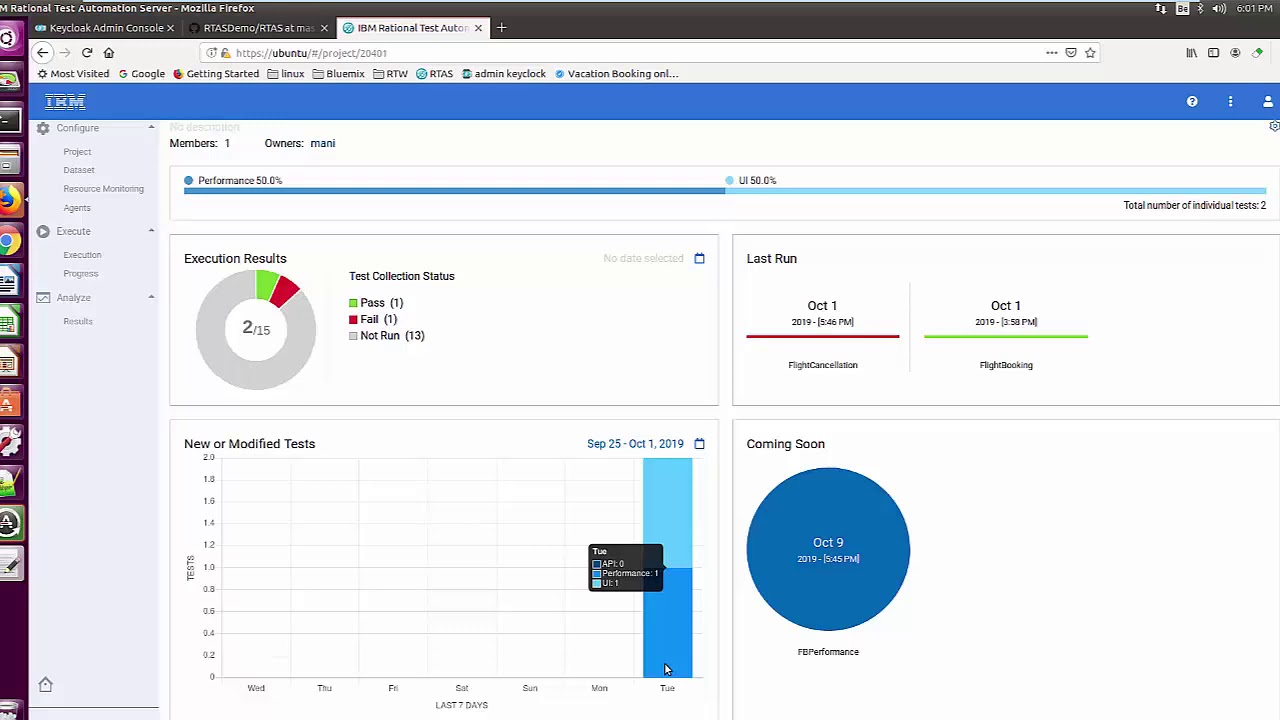1280x720 pixels.
Task: Open the Firefox account icon
Action: click(1235, 53)
